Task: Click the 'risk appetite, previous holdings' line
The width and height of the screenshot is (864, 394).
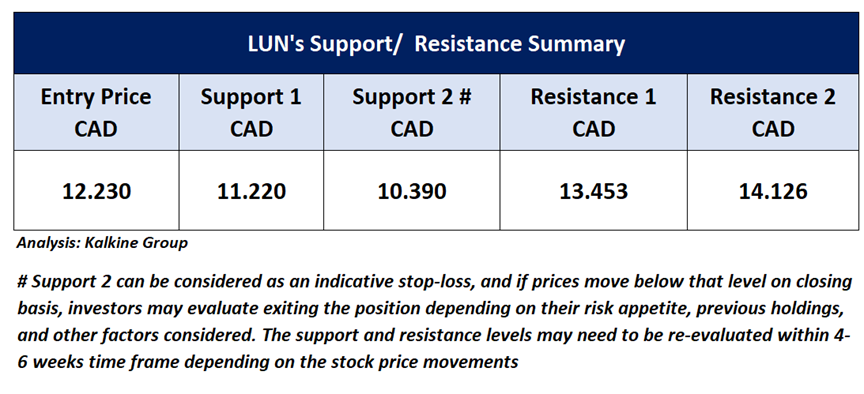Action: 430,309
